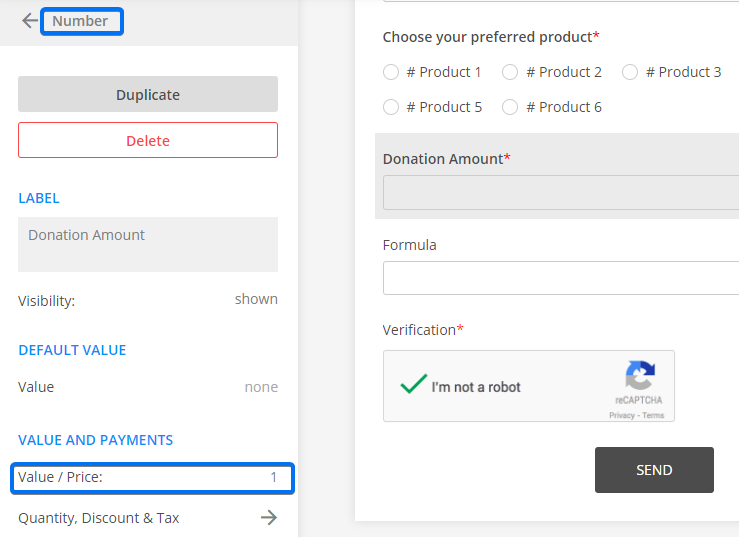This screenshot has width=739, height=537.
Task: Choose the # Product 6 radio option
Action: click(x=510, y=107)
